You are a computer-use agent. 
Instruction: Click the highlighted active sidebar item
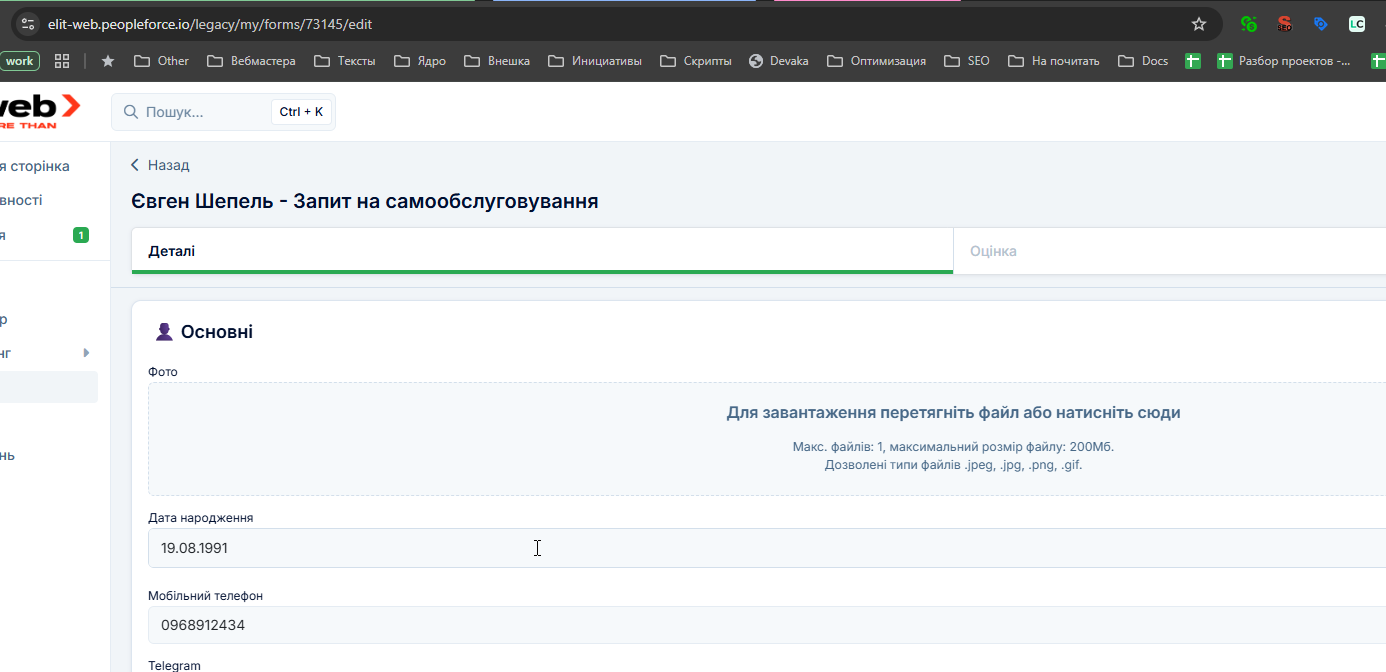pos(49,387)
